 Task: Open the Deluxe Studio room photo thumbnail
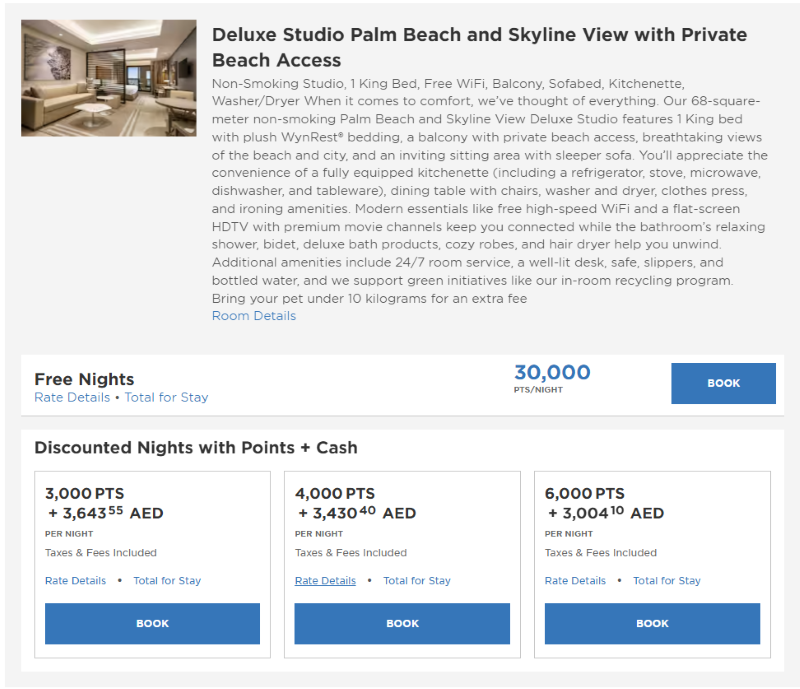pyautogui.click(x=108, y=78)
